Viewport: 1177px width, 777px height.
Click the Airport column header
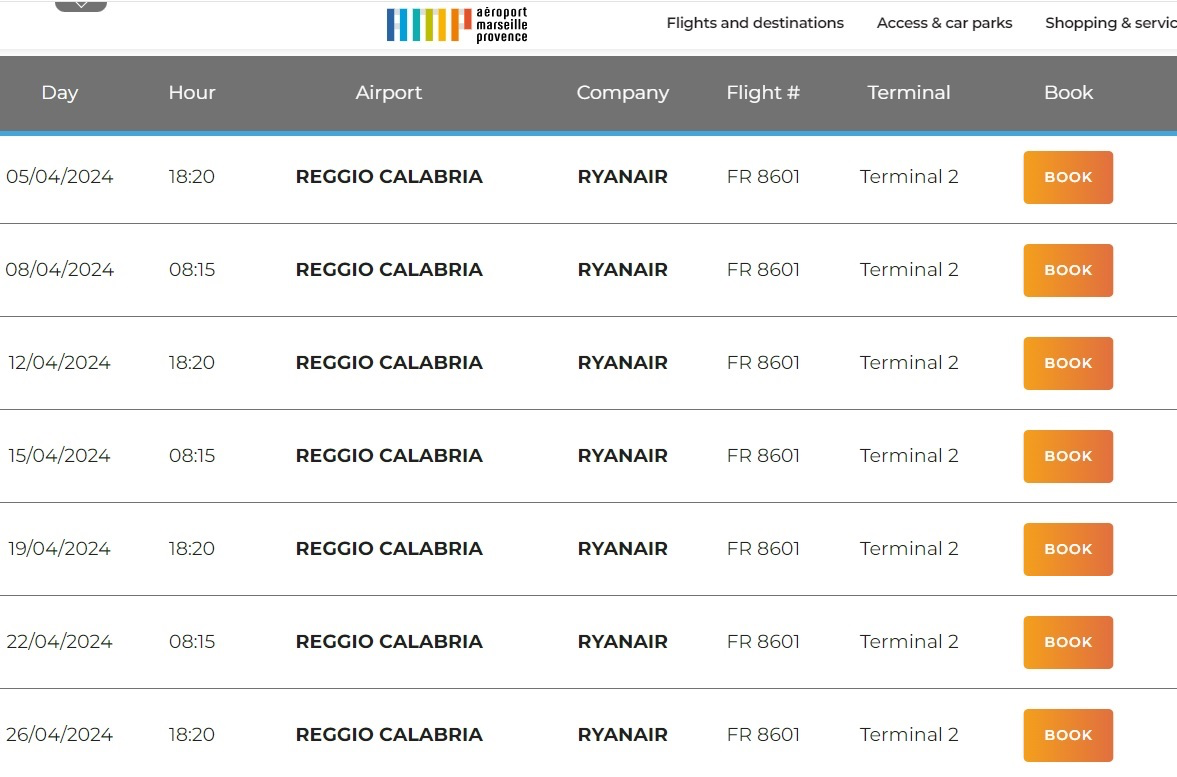click(x=389, y=93)
